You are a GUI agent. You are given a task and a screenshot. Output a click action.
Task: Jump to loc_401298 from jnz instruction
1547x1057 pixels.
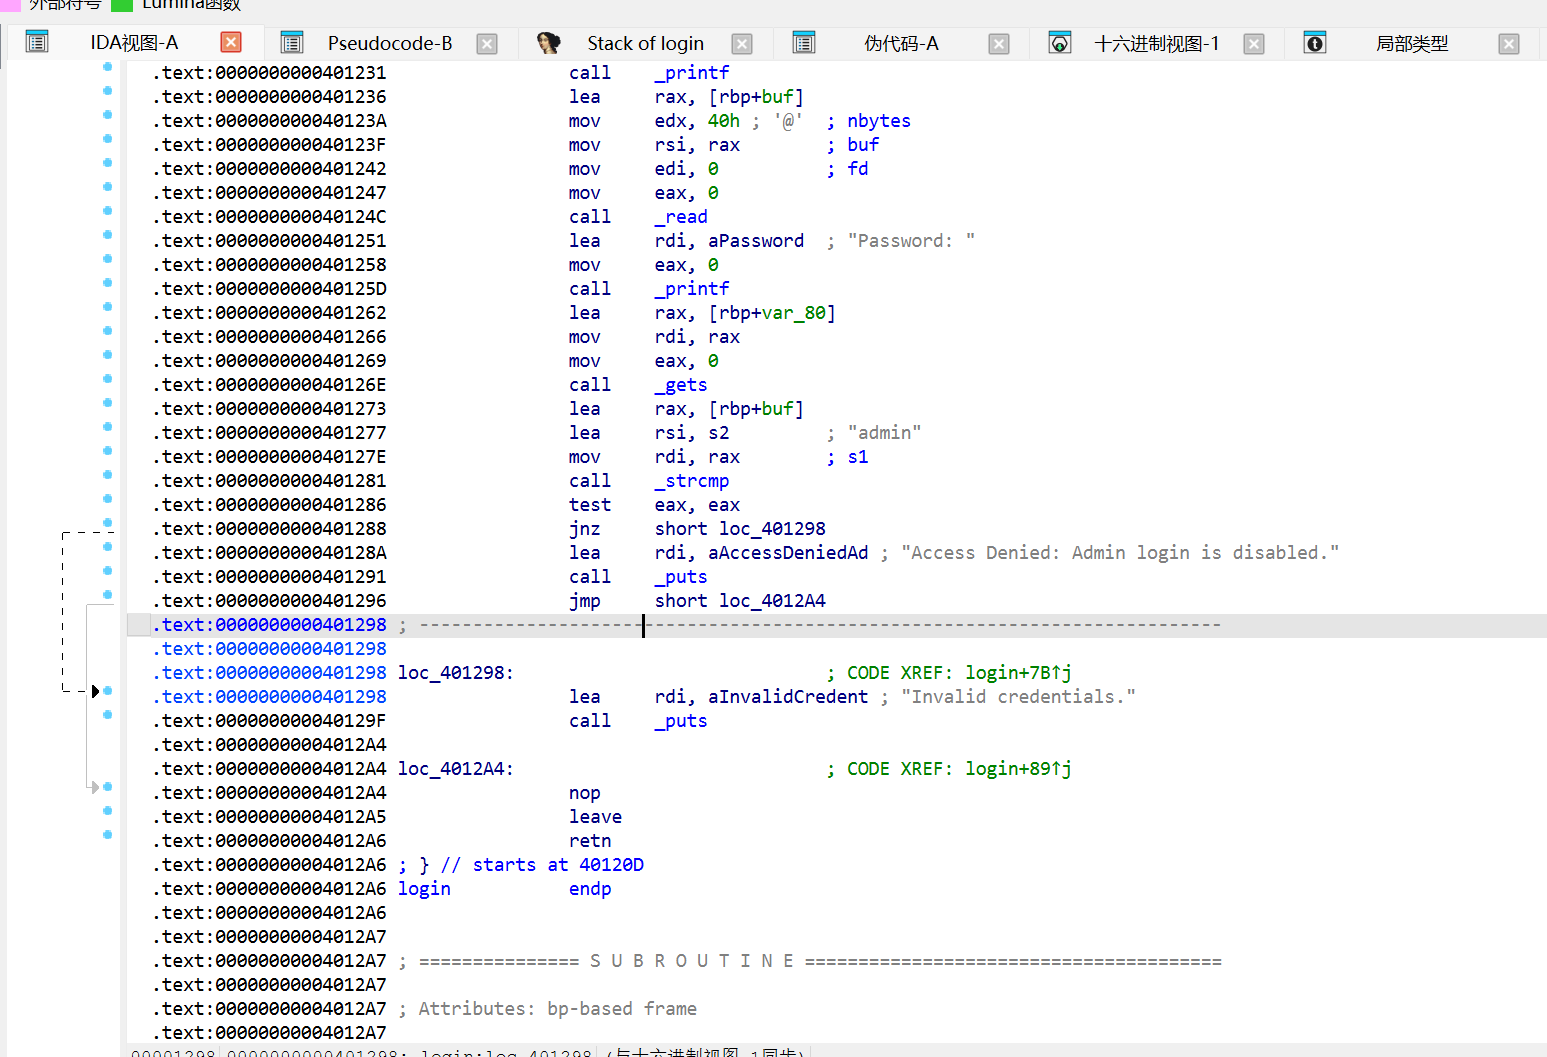point(772,529)
